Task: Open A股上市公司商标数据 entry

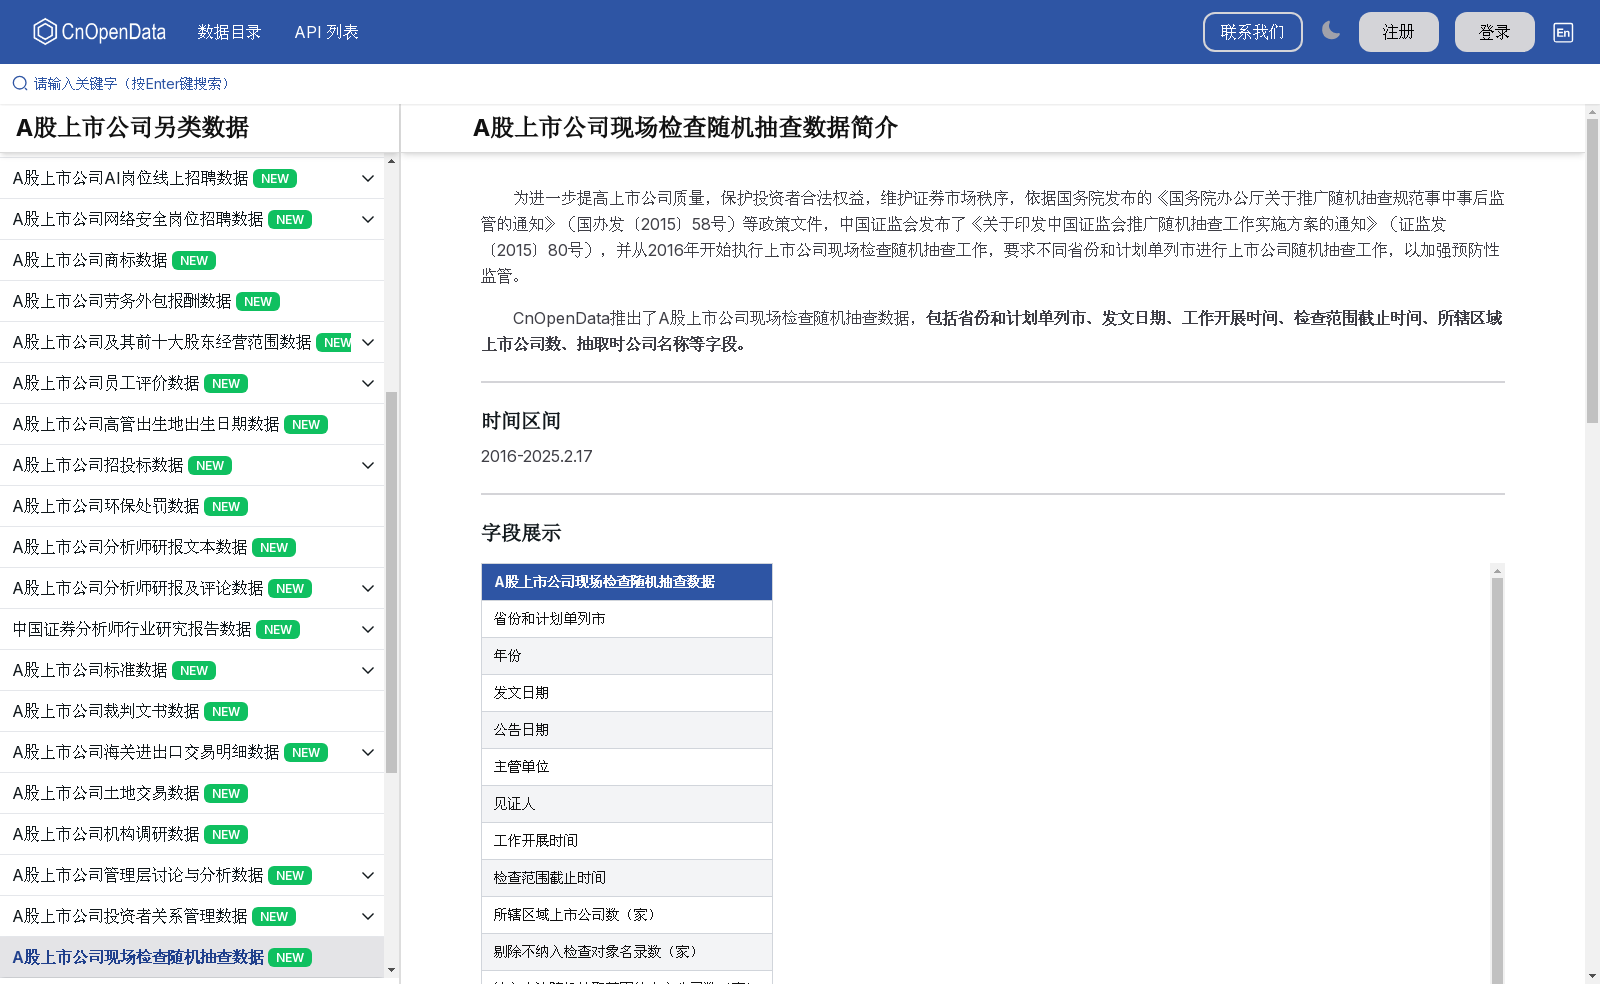Action: click(x=192, y=260)
